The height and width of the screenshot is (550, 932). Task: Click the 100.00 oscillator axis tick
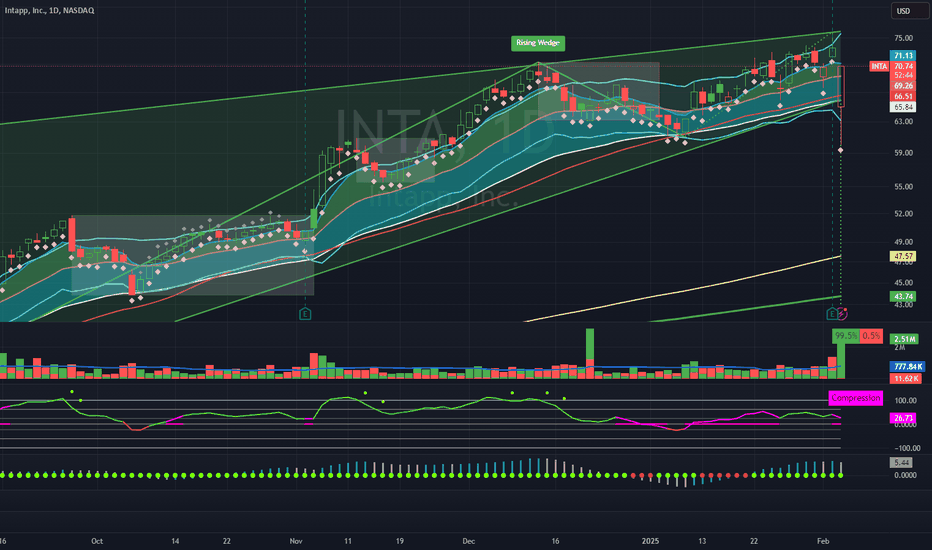click(905, 401)
